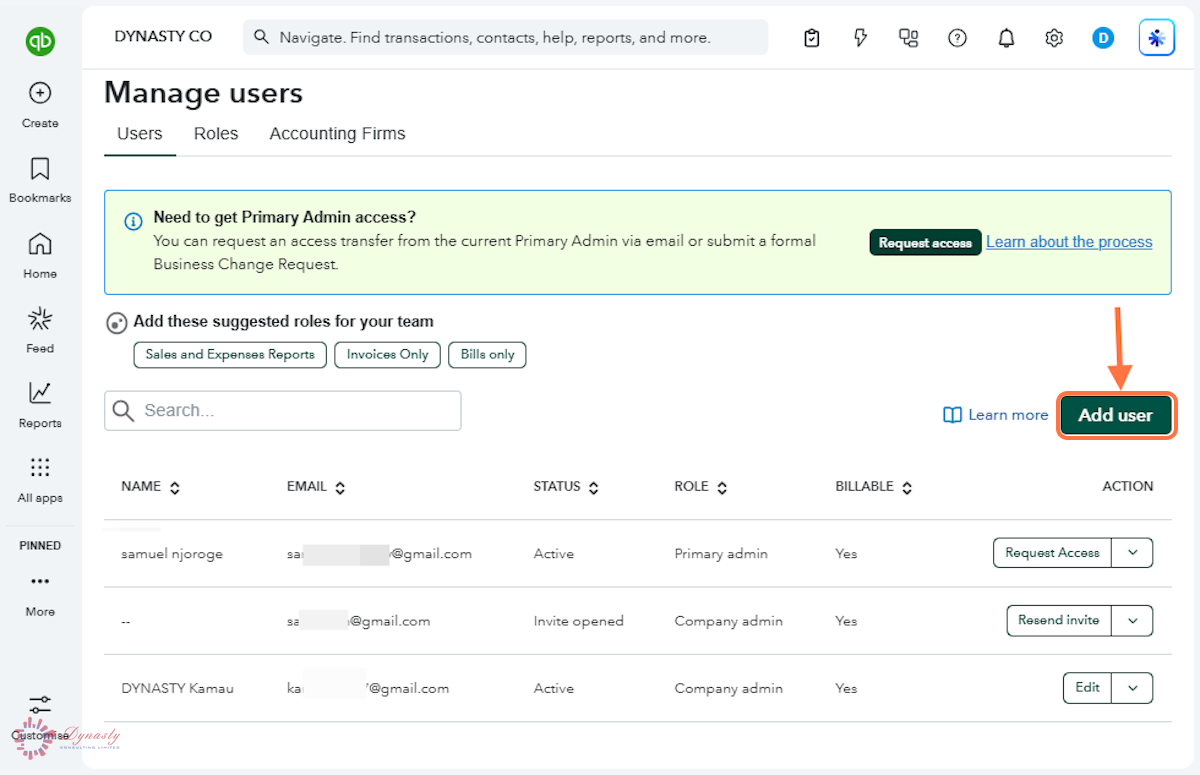The image size is (1200, 775).
Task: Open the All apps grid
Action: pyautogui.click(x=40, y=480)
